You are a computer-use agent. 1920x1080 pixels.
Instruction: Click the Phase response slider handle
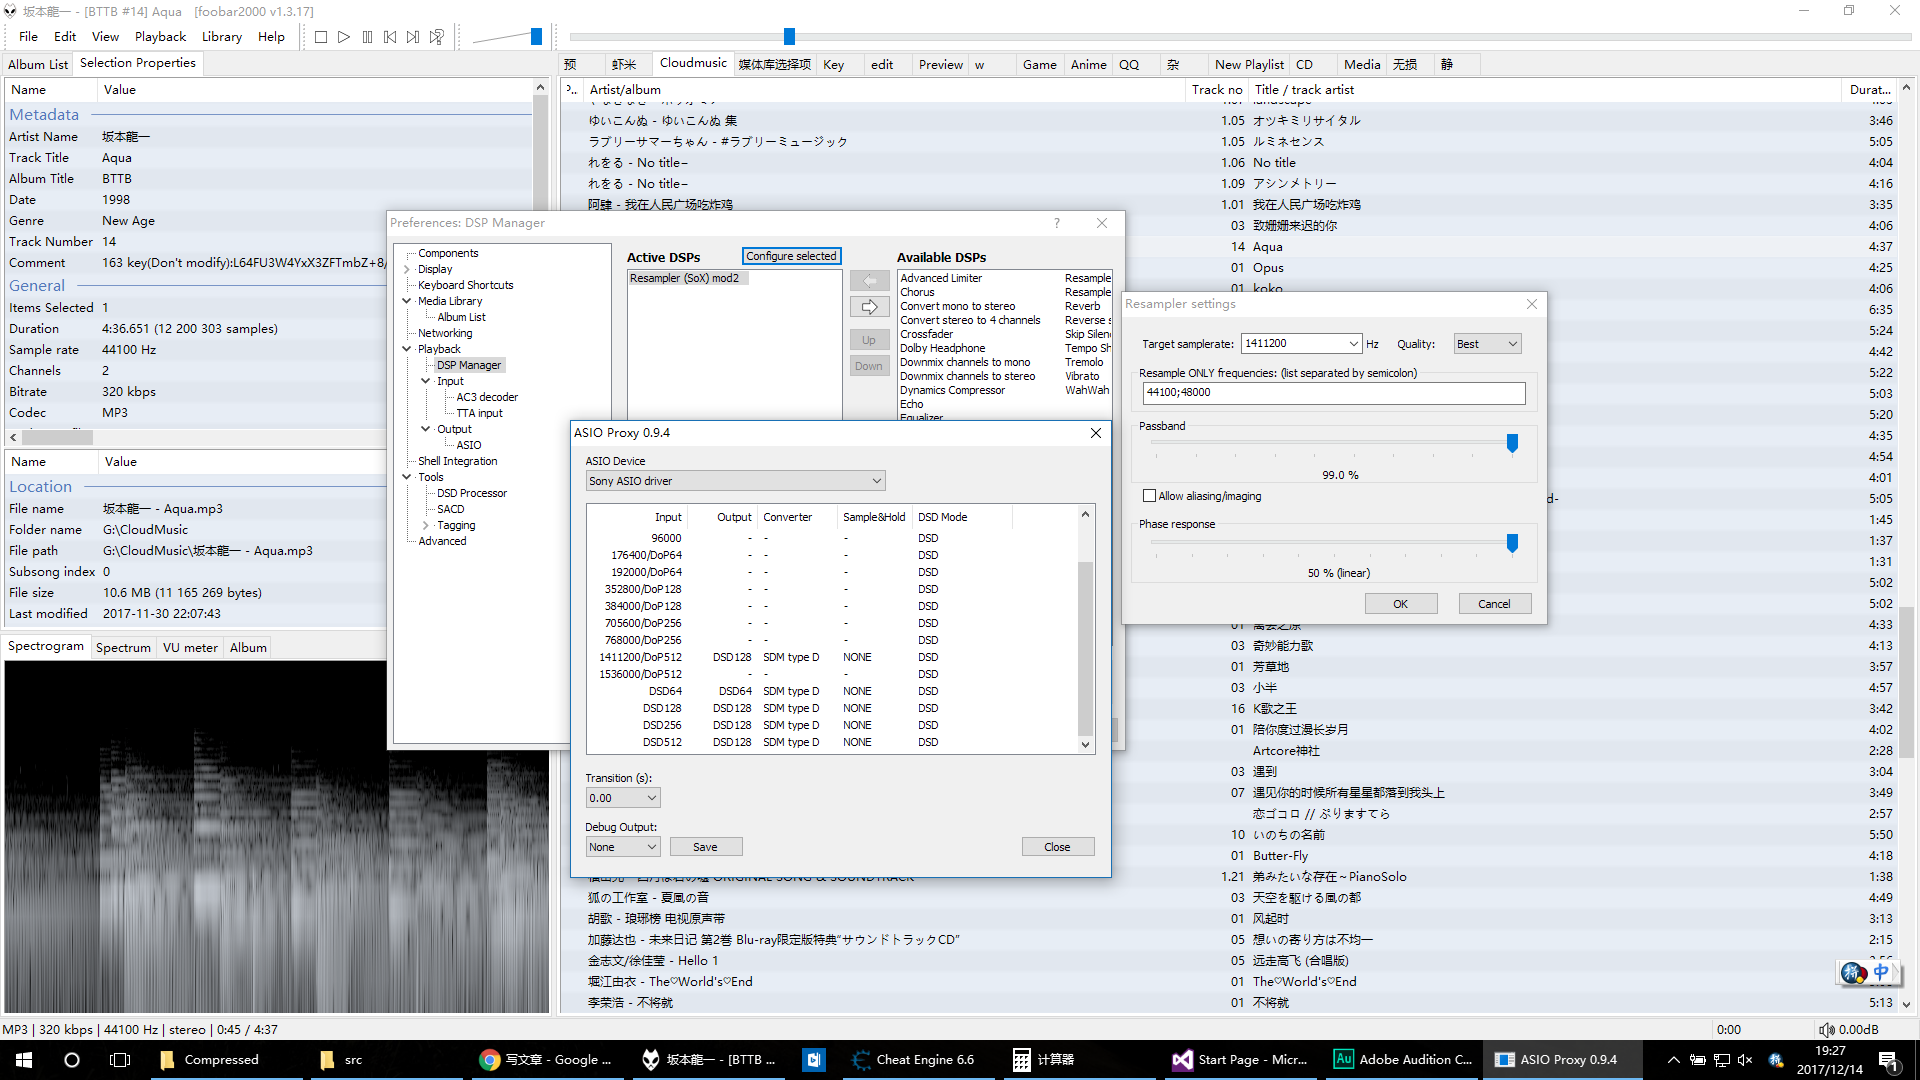coord(1512,543)
